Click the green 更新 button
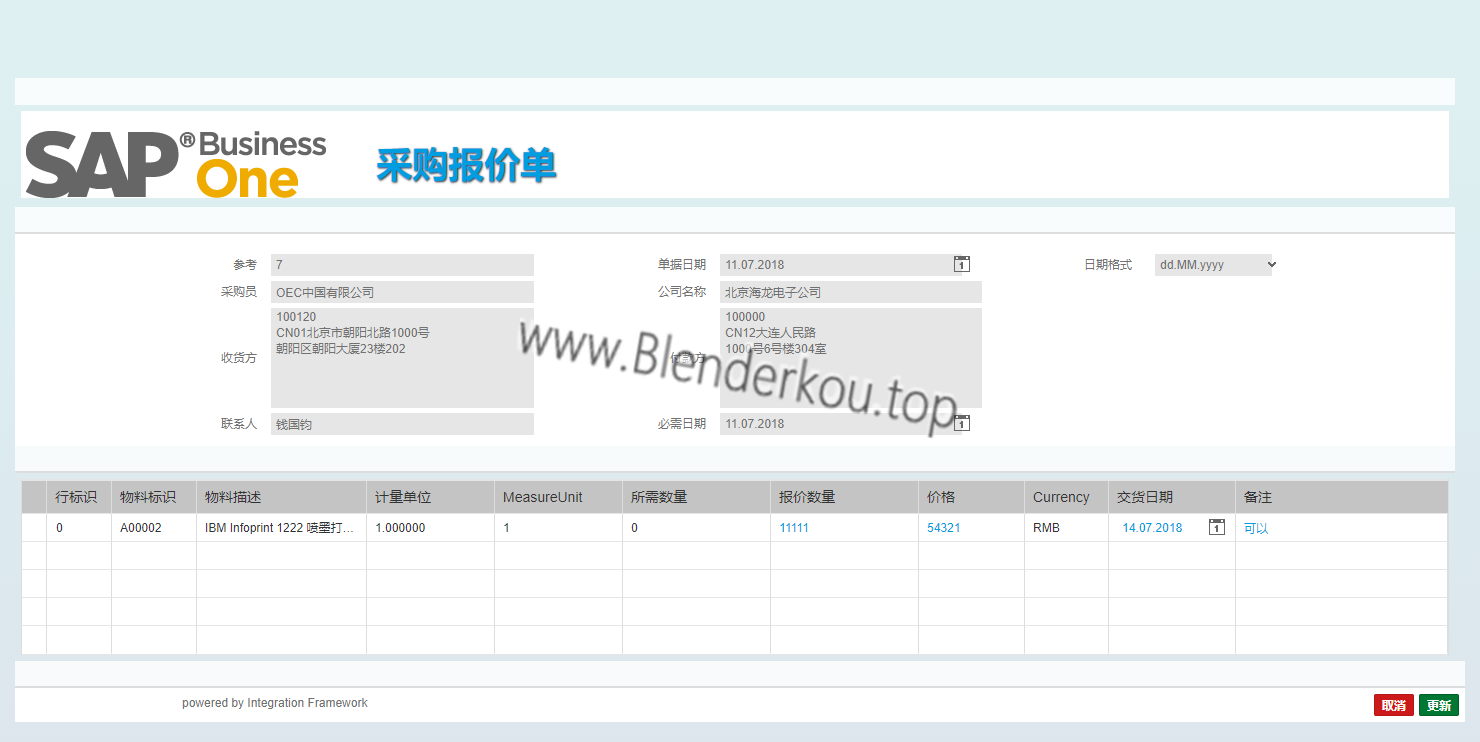1480x742 pixels. coord(1439,705)
